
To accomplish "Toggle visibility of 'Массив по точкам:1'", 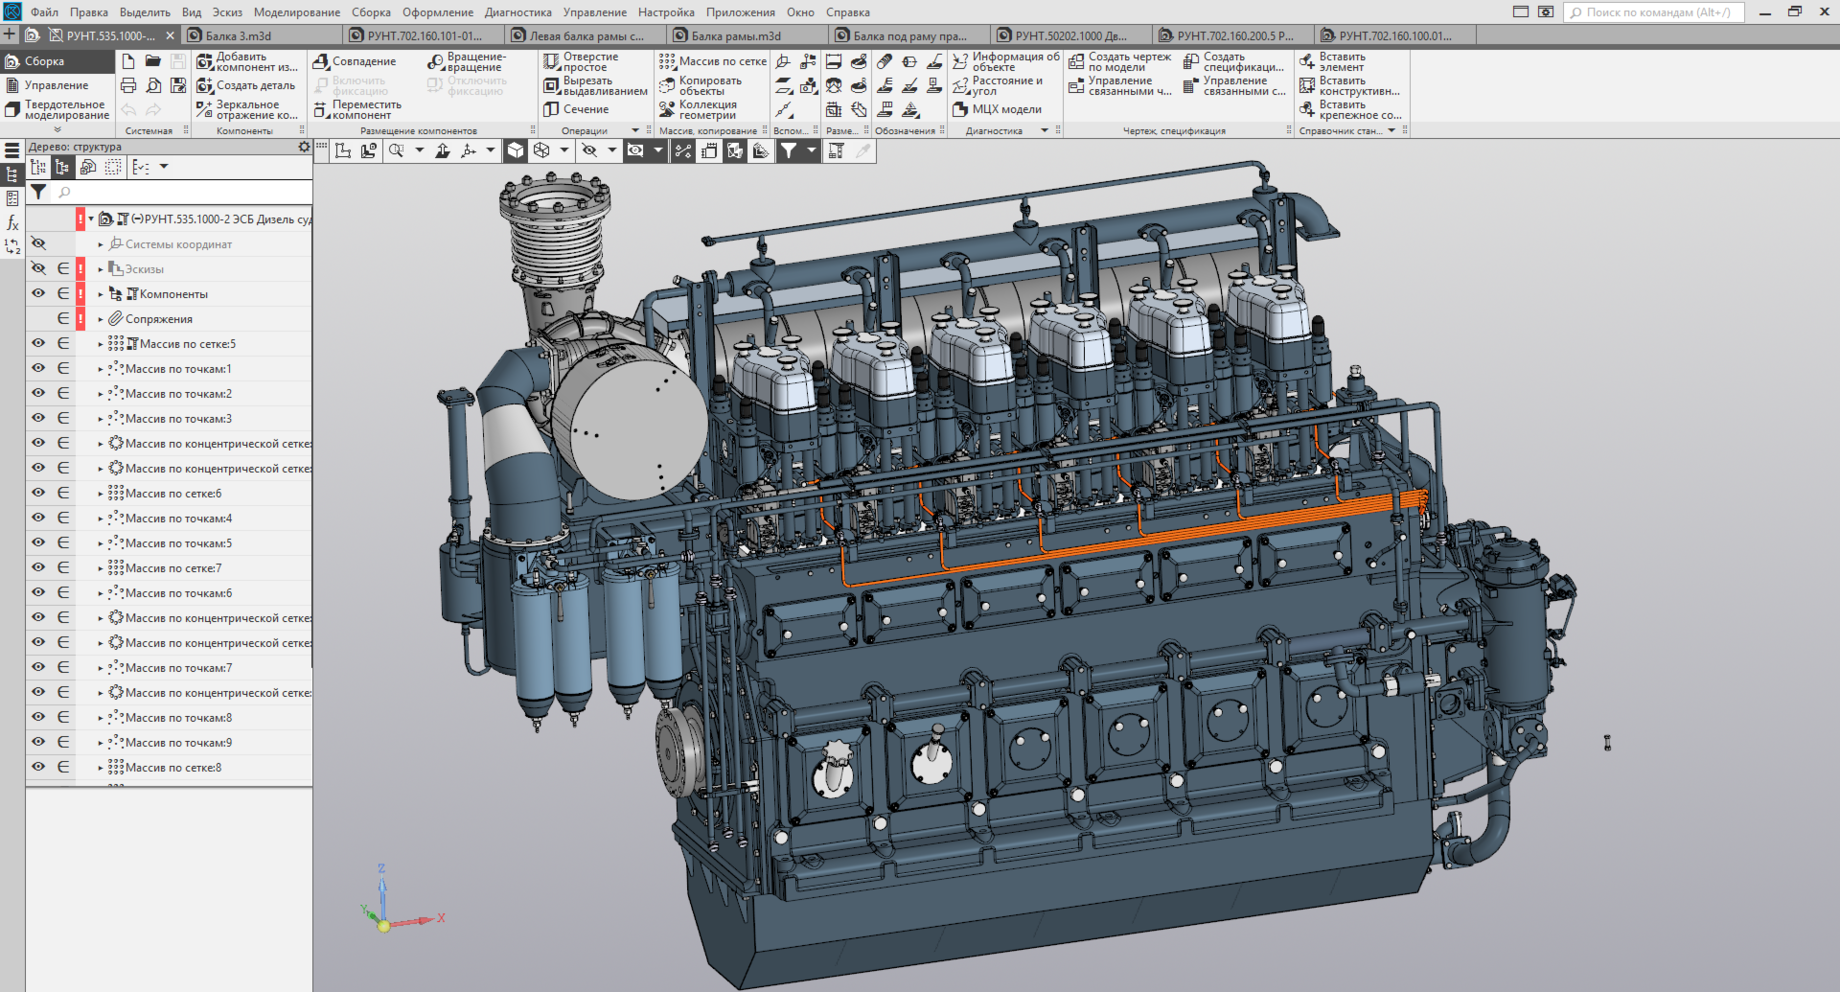I will point(38,369).
